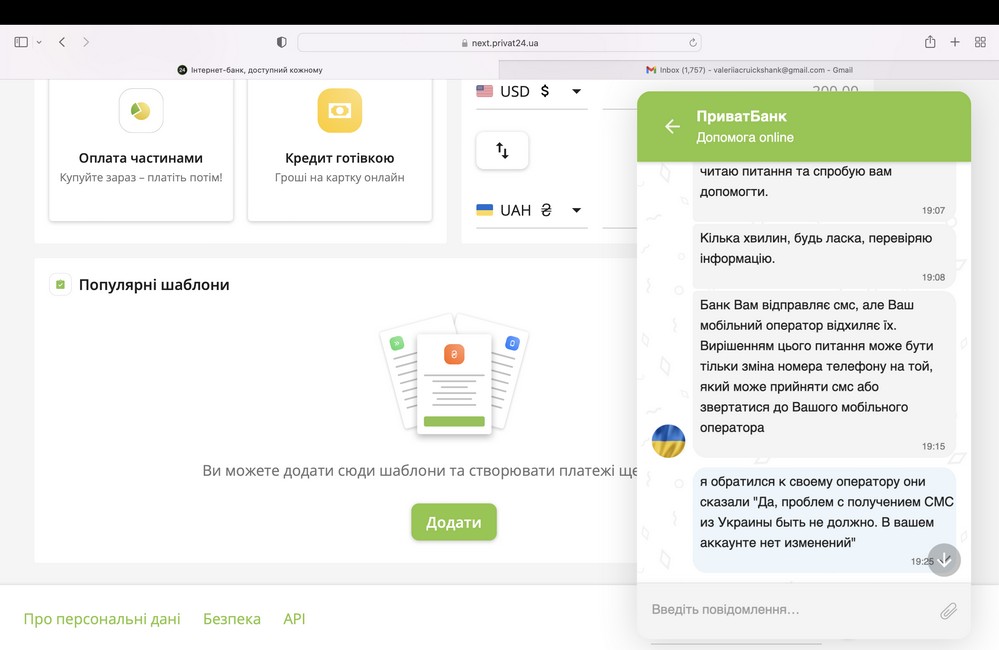Reload the page with the refresh icon

coord(693,43)
